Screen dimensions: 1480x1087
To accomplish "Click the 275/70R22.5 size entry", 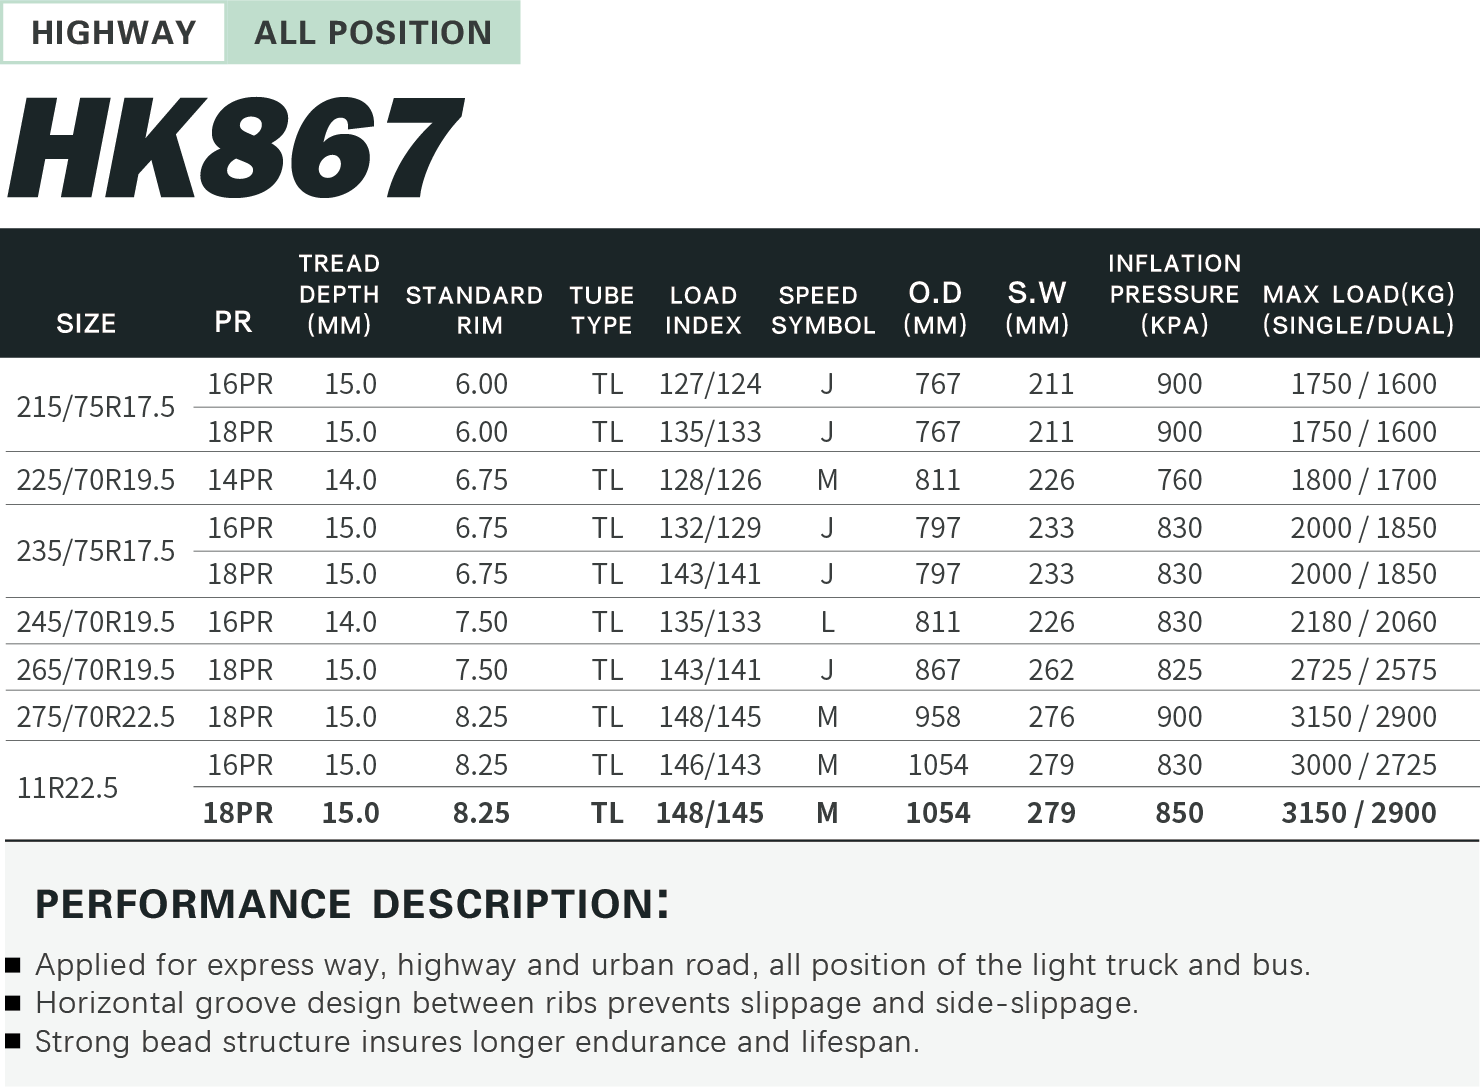I will click(x=95, y=717).
